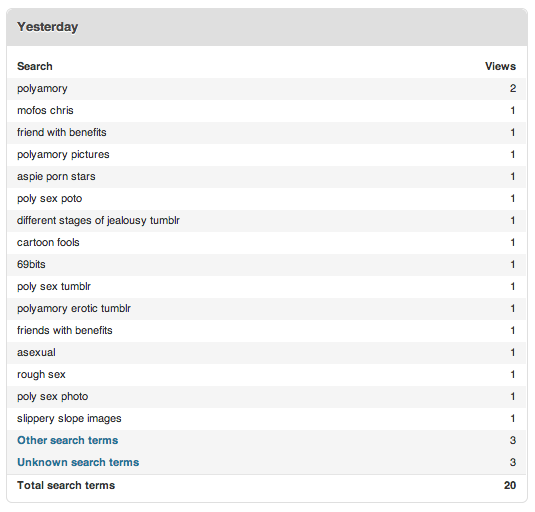Screen dimensions: 535x512
Task: Click the polyamory erotic tumblr entry
Action: click(74, 308)
